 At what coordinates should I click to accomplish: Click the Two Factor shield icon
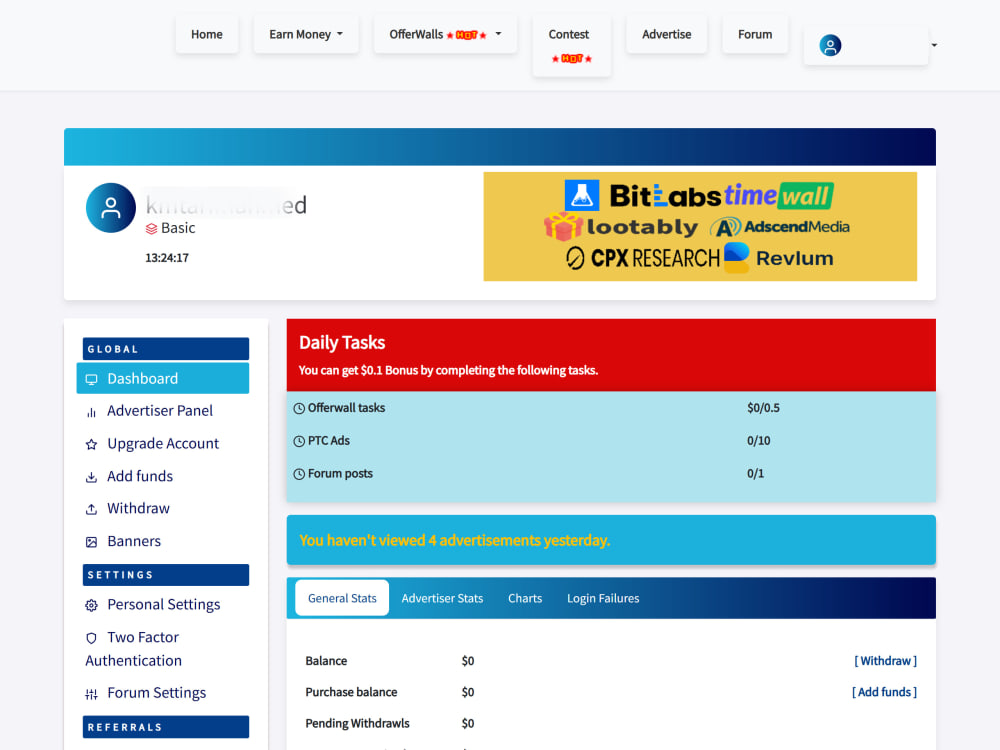pyautogui.click(x=91, y=638)
